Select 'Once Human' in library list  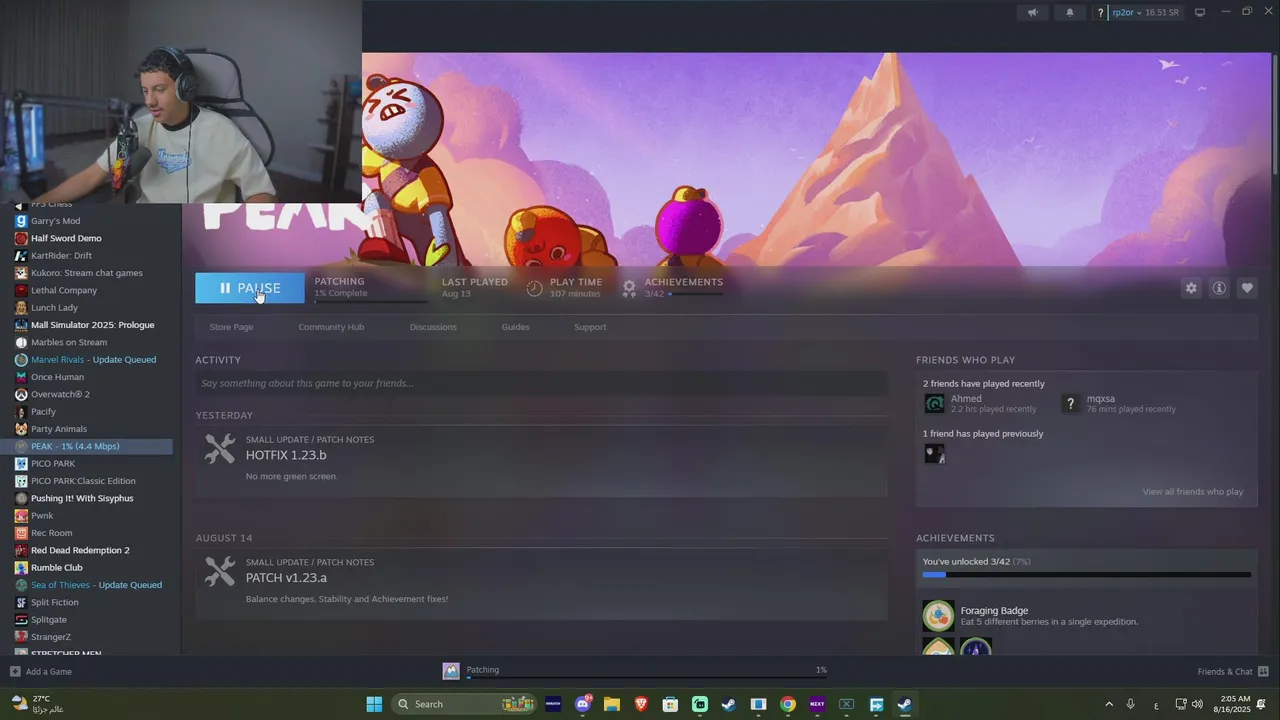[x=57, y=377]
